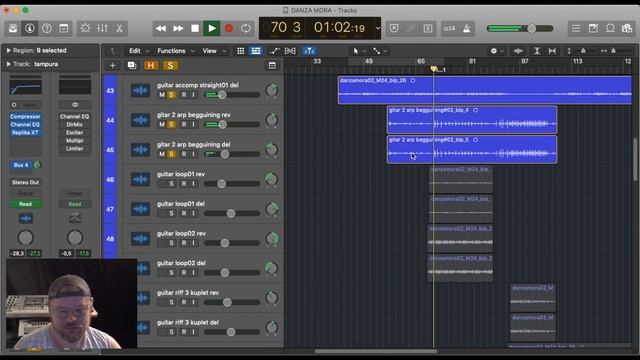This screenshot has width=640, height=360.
Task: Toggle horizontal auto zoom
Action: coord(552,51)
